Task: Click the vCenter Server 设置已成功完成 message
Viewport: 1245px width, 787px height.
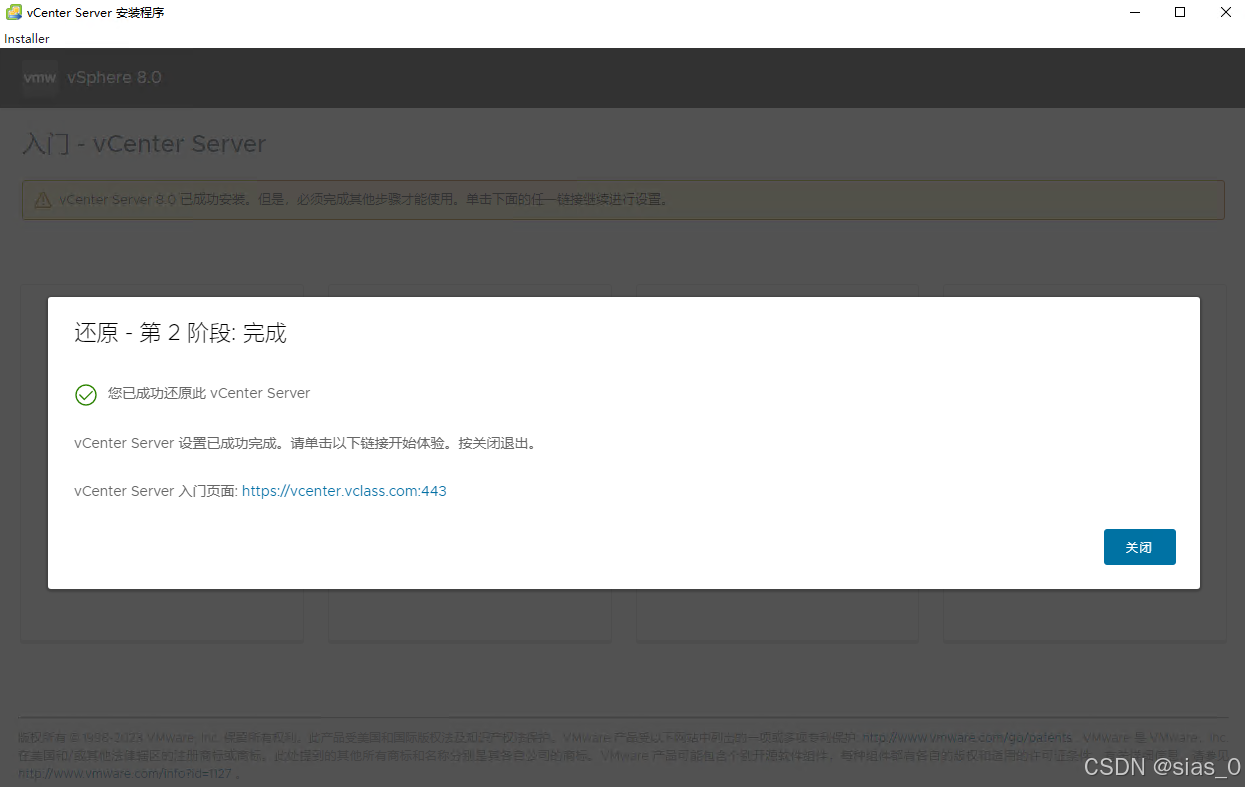Action: [x=305, y=443]
